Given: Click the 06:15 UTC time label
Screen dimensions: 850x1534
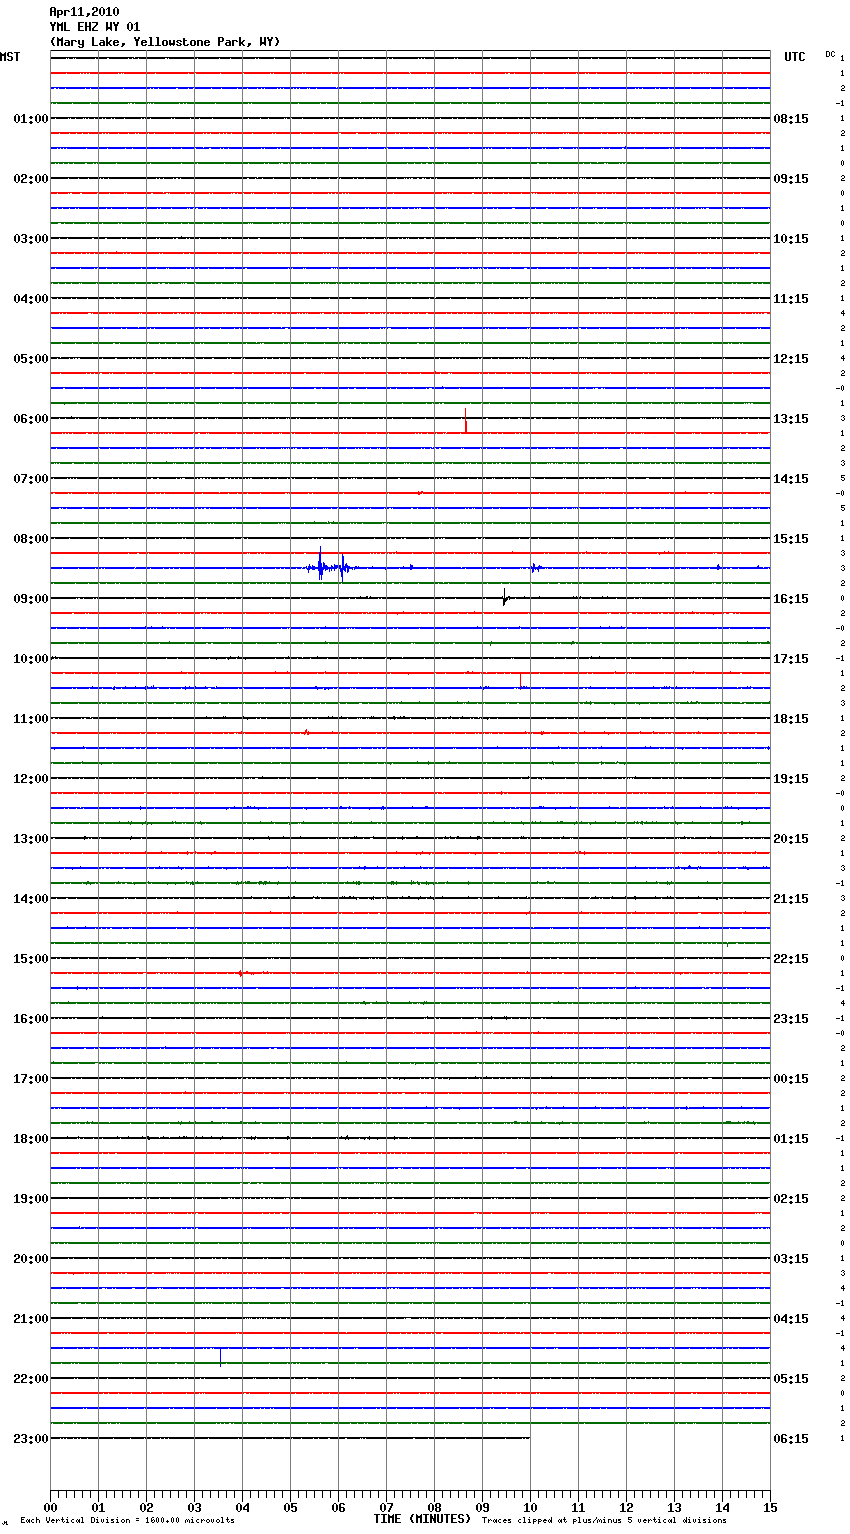Looking at the screenshot, I should point(791,1439).
